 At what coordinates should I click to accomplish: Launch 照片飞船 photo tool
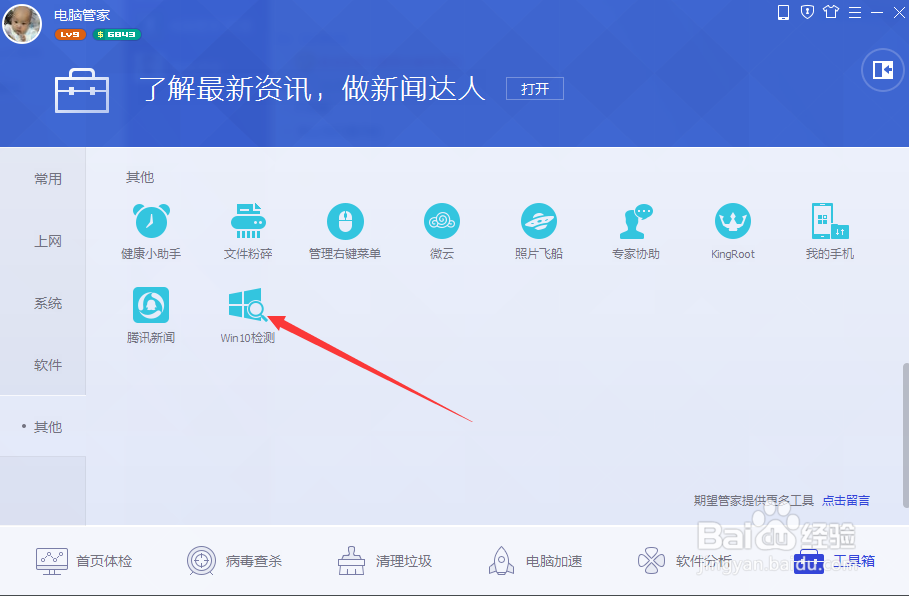pos(539,231)
